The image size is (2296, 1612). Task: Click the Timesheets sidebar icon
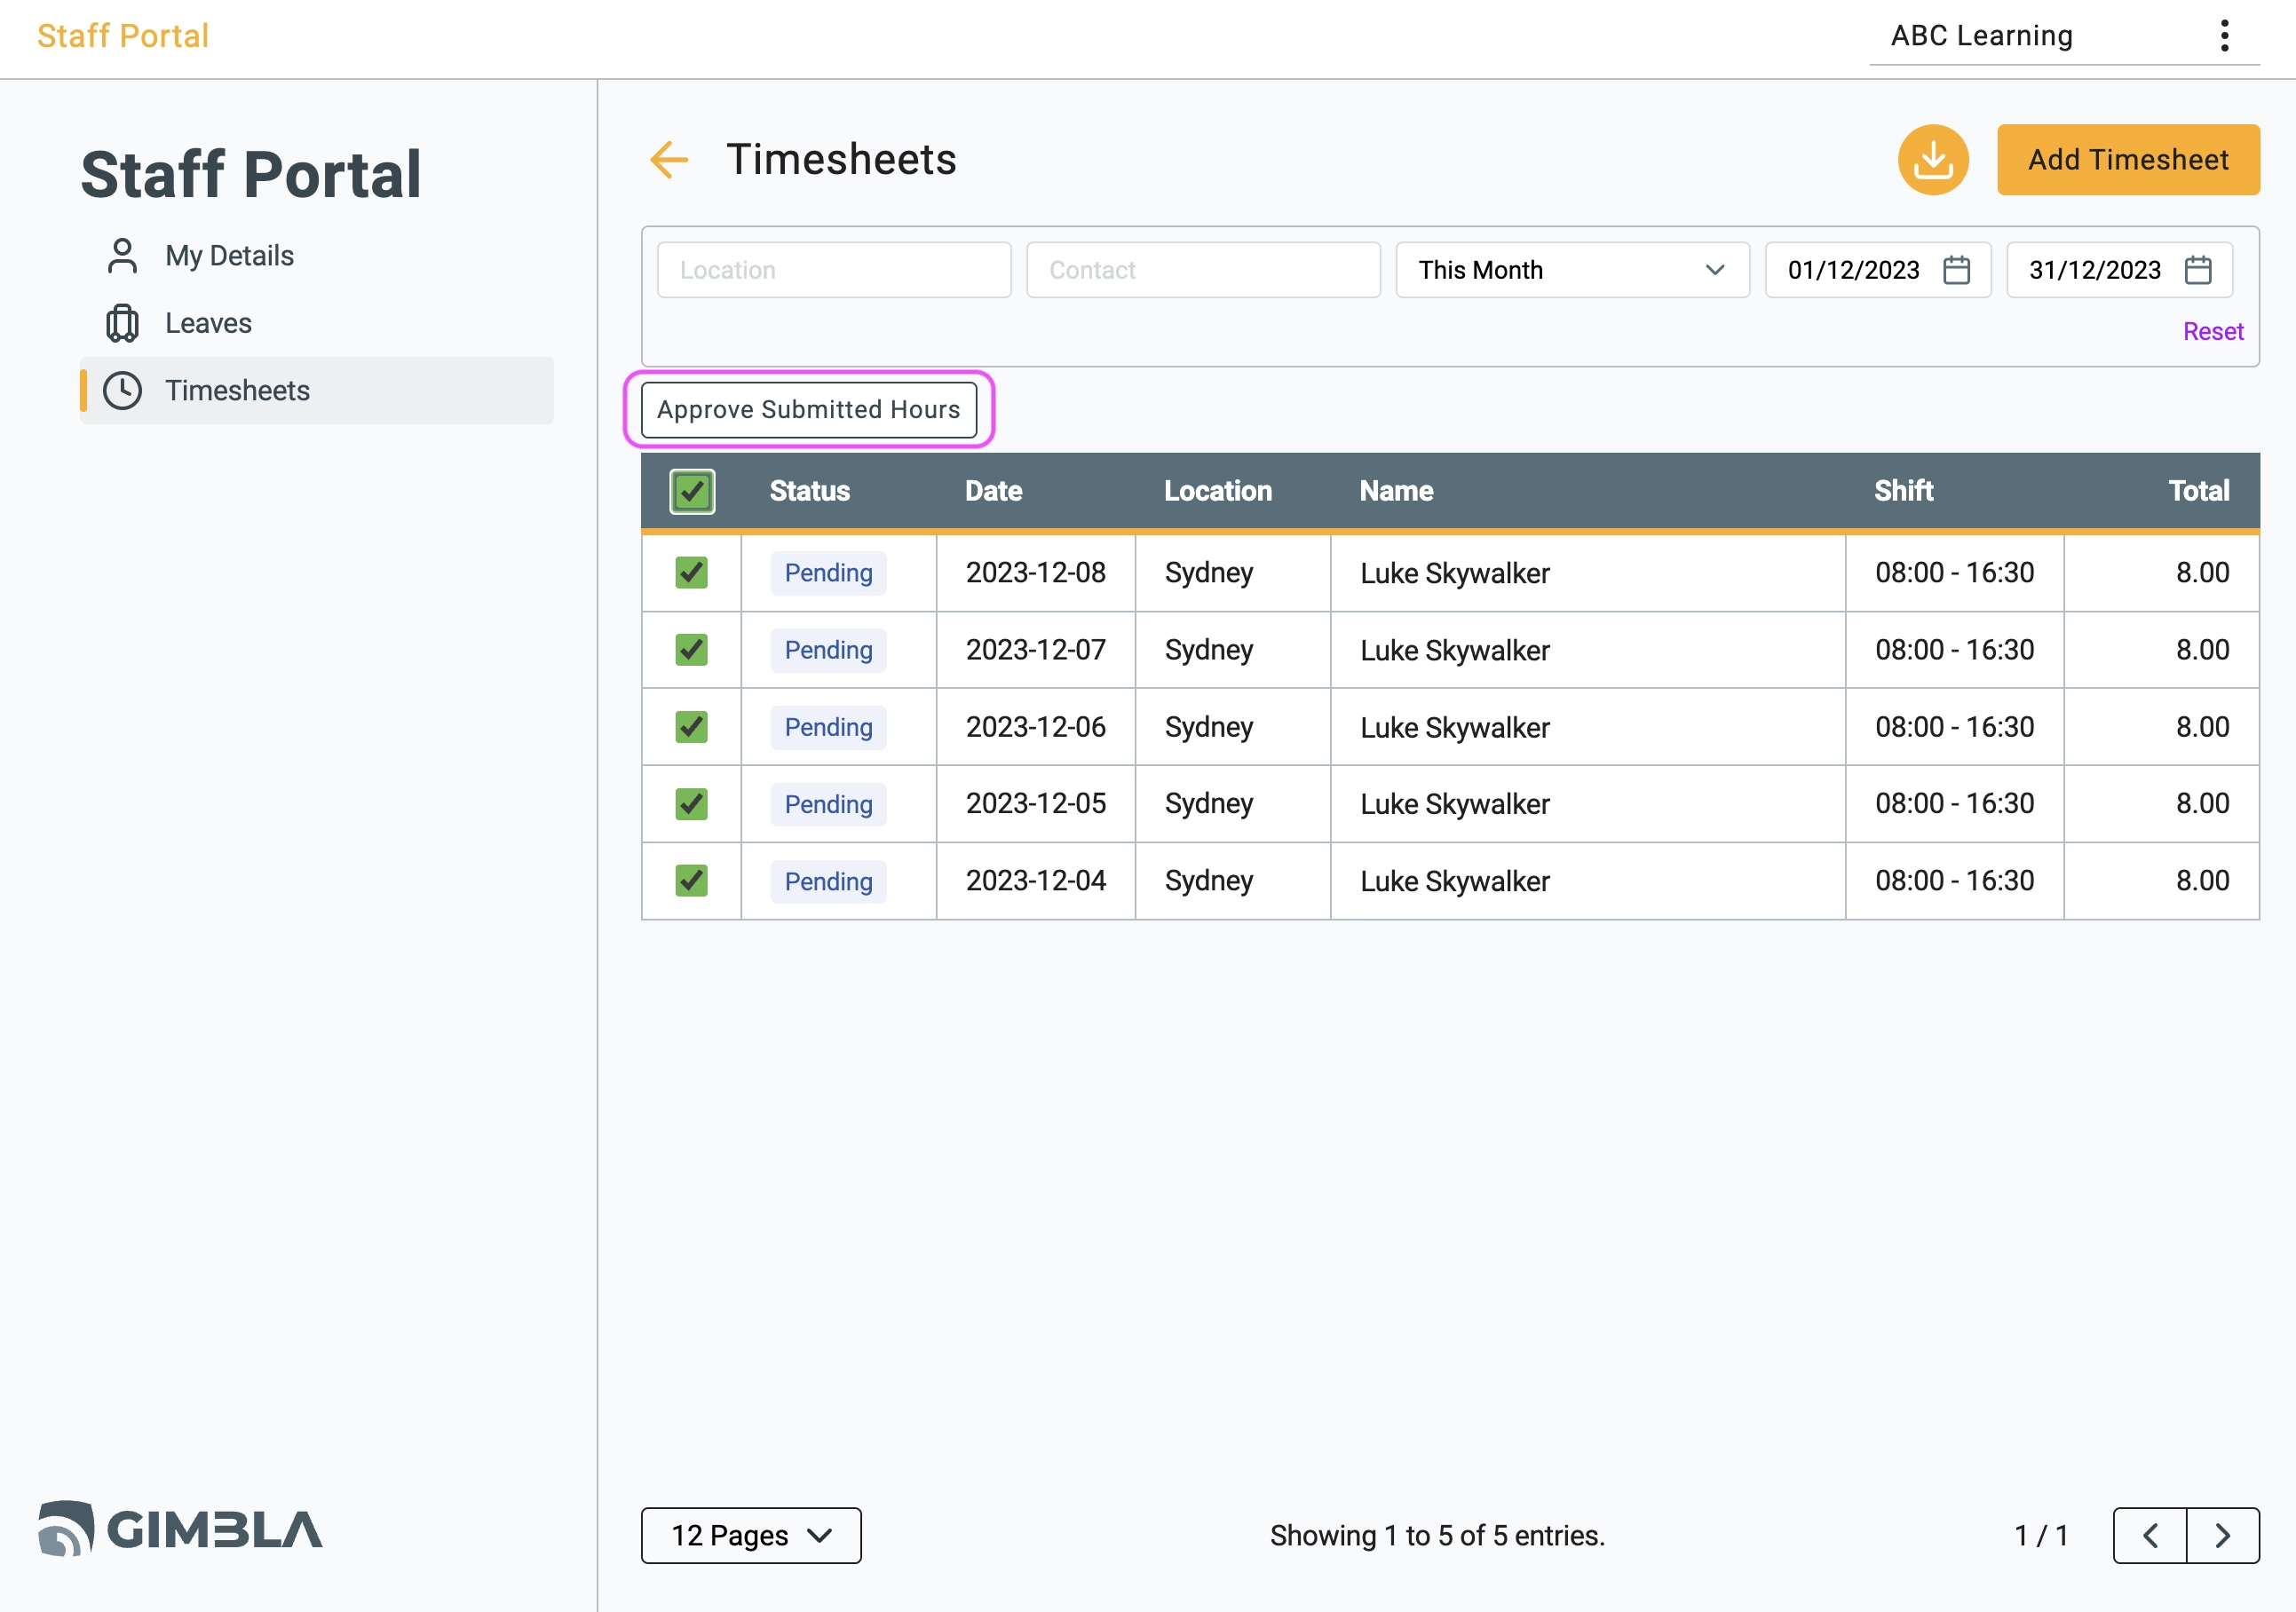[x=123, y=389]
